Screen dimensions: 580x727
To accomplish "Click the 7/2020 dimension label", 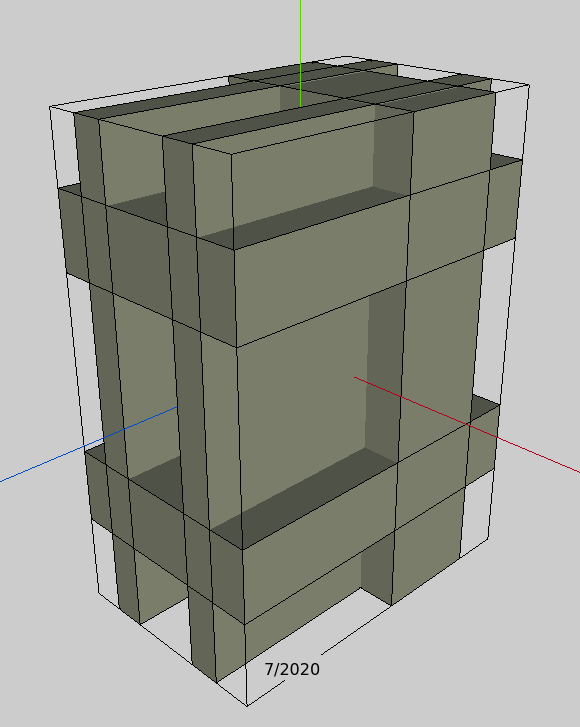I will 292,669.
